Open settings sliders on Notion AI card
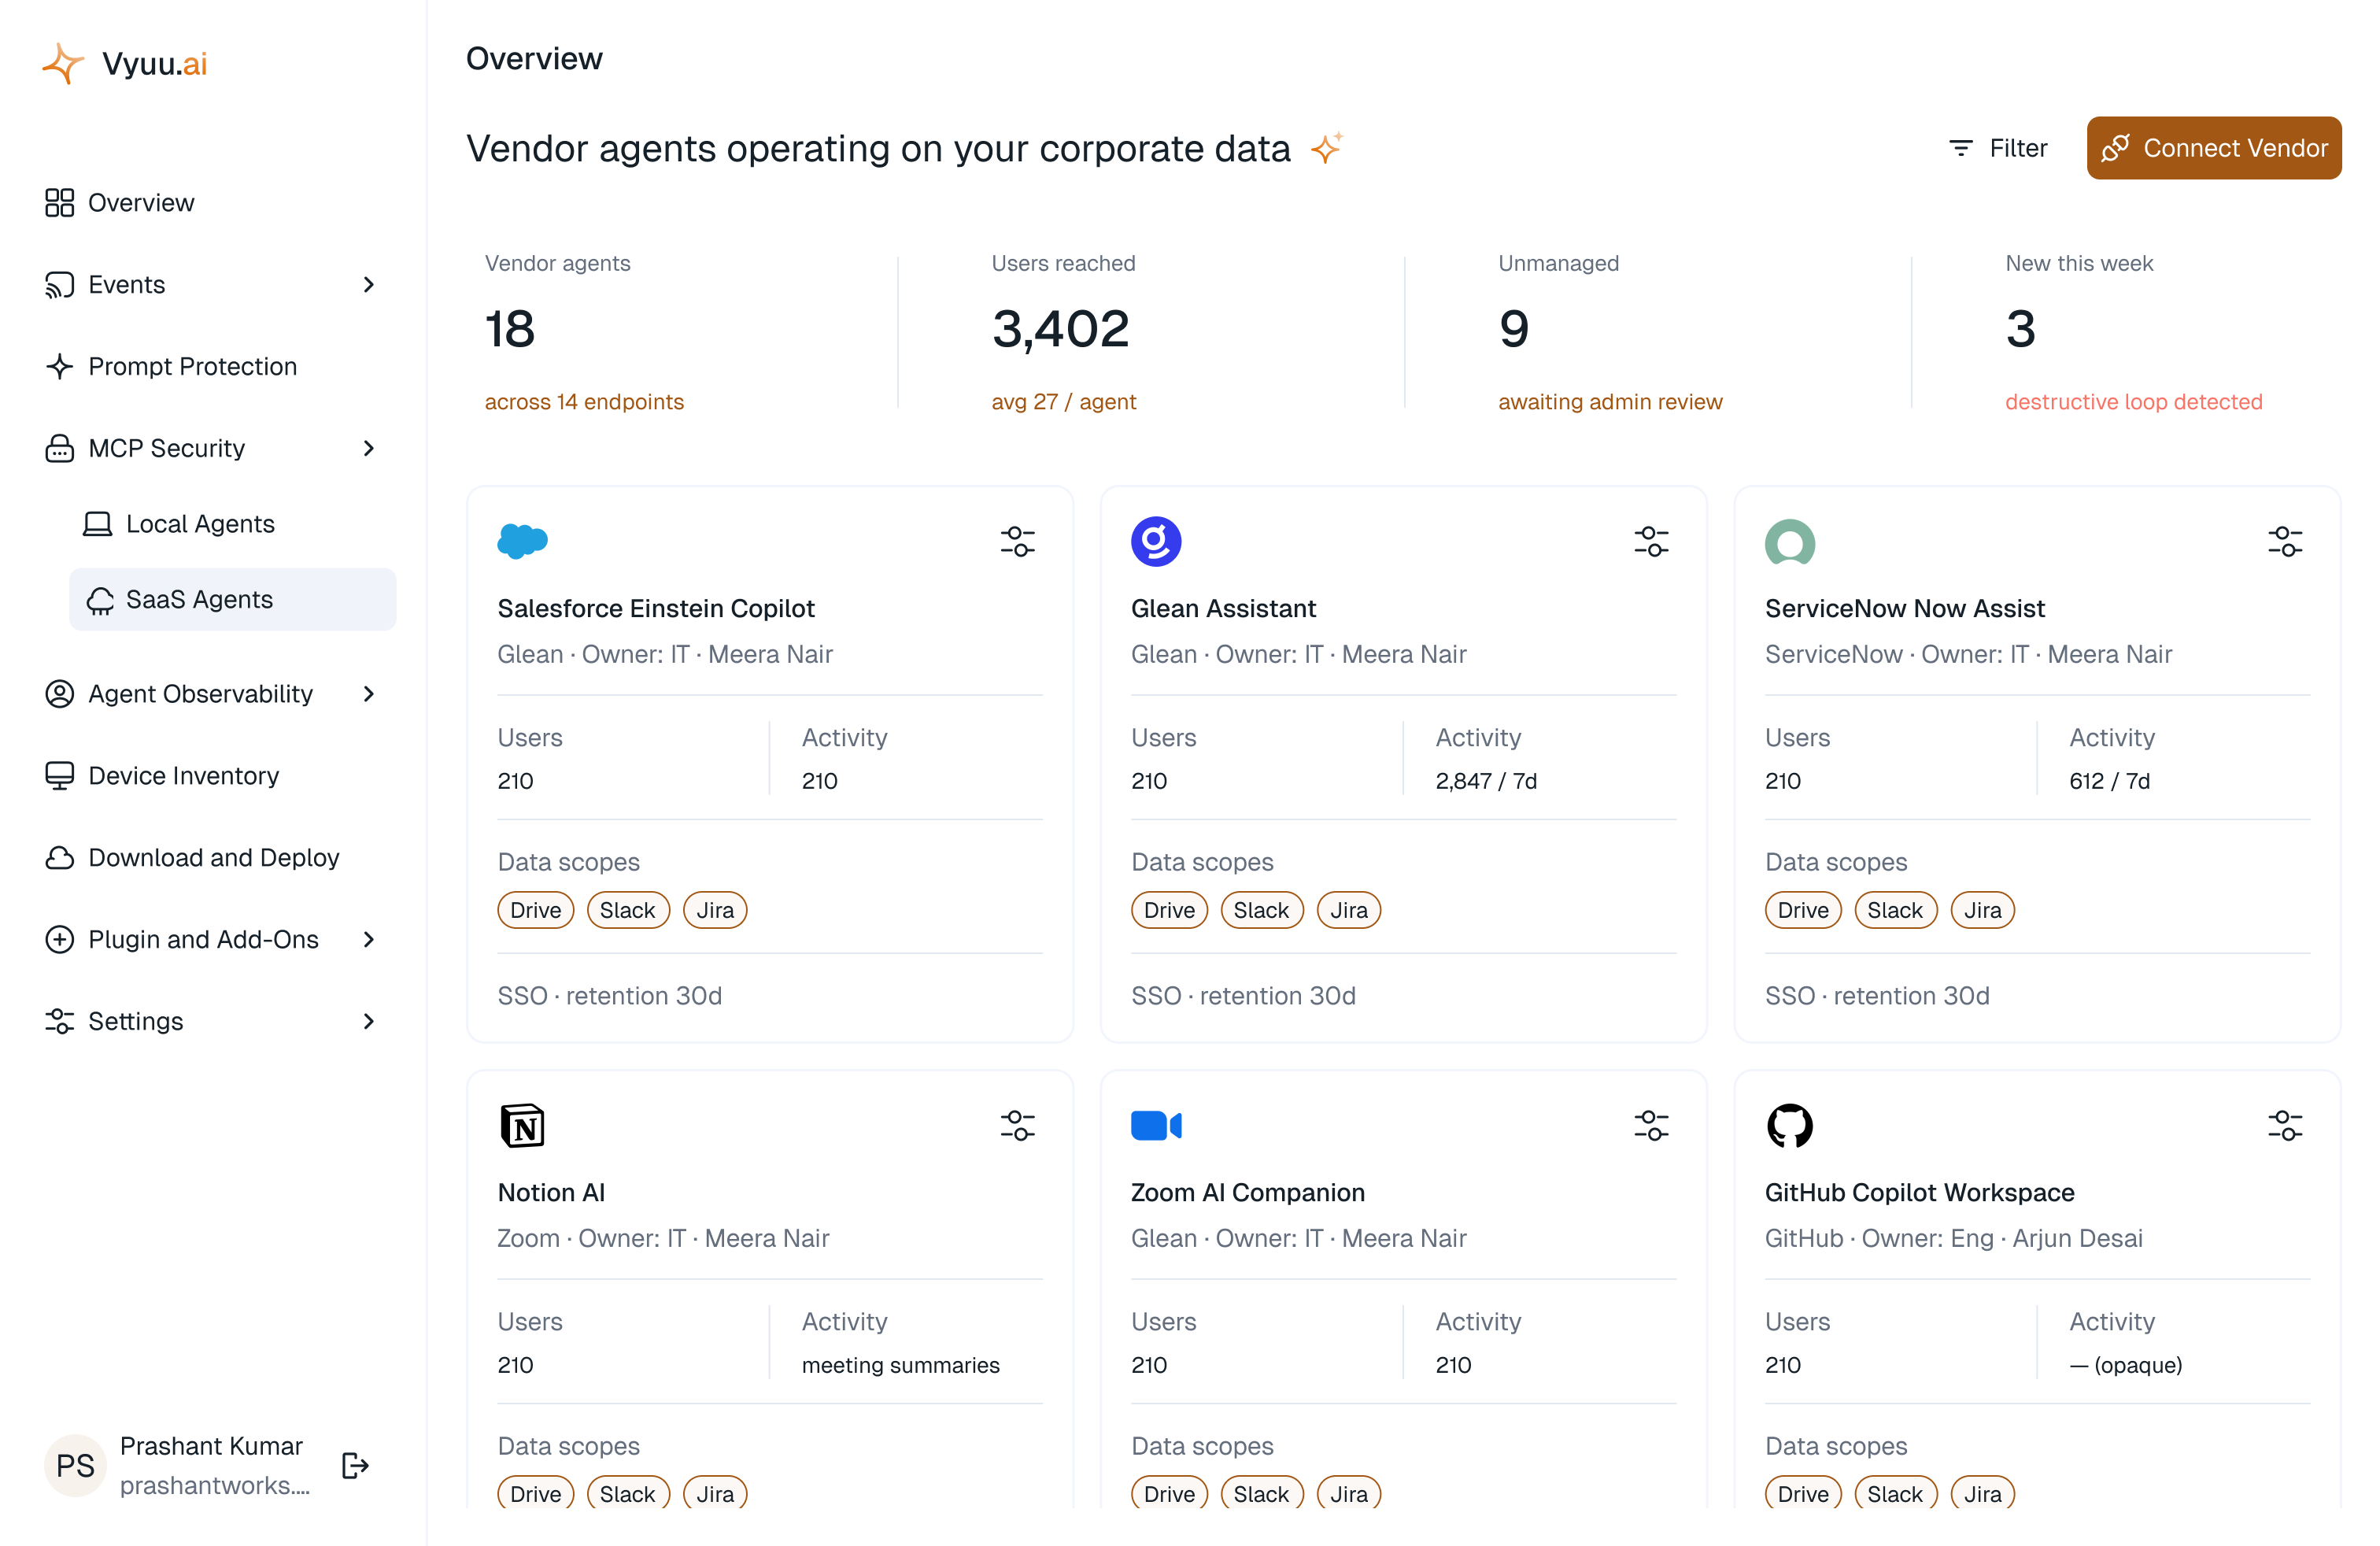2380x1546 pixels. click(x=1017, y=1125)
